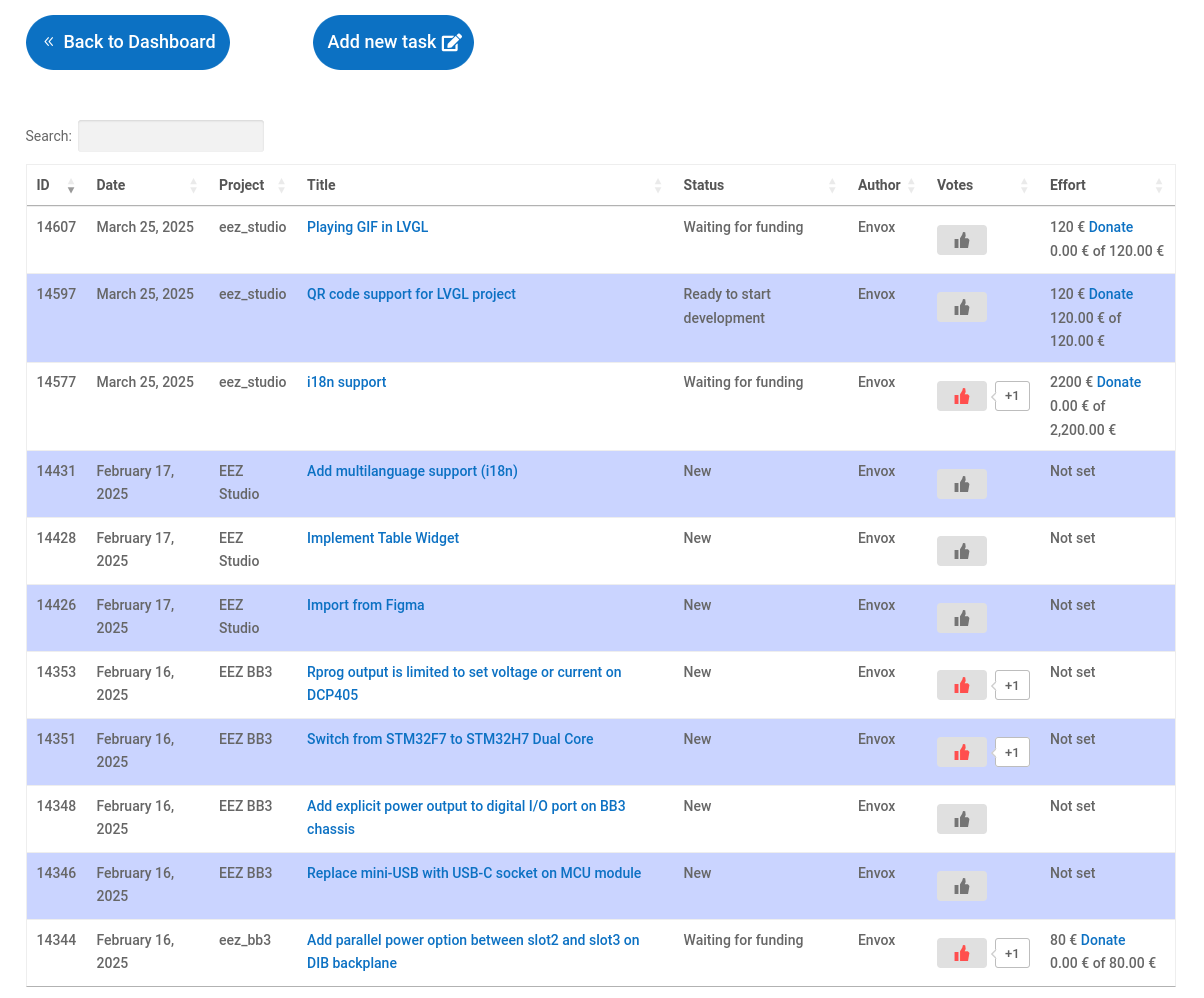The width and height of the screenshot is (1204, 998).
Task: Click Donate for 120 € Playing GIF task
Action: (x=1111, y=227)
